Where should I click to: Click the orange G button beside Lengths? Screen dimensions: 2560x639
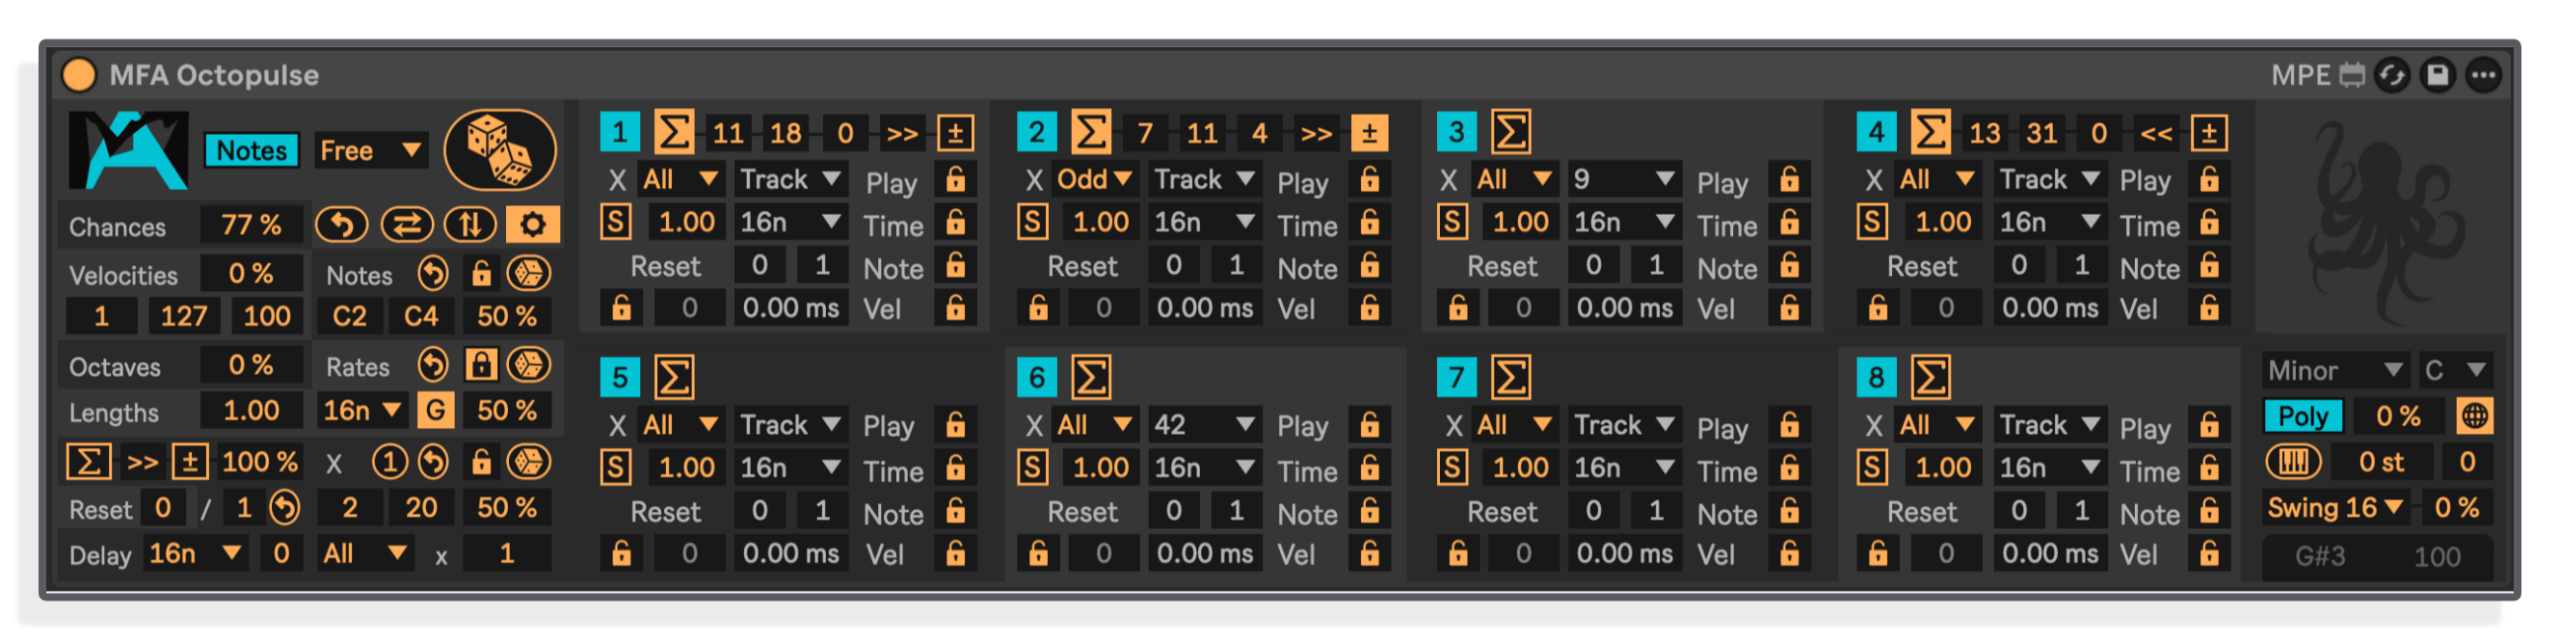[x=436, y=410]
